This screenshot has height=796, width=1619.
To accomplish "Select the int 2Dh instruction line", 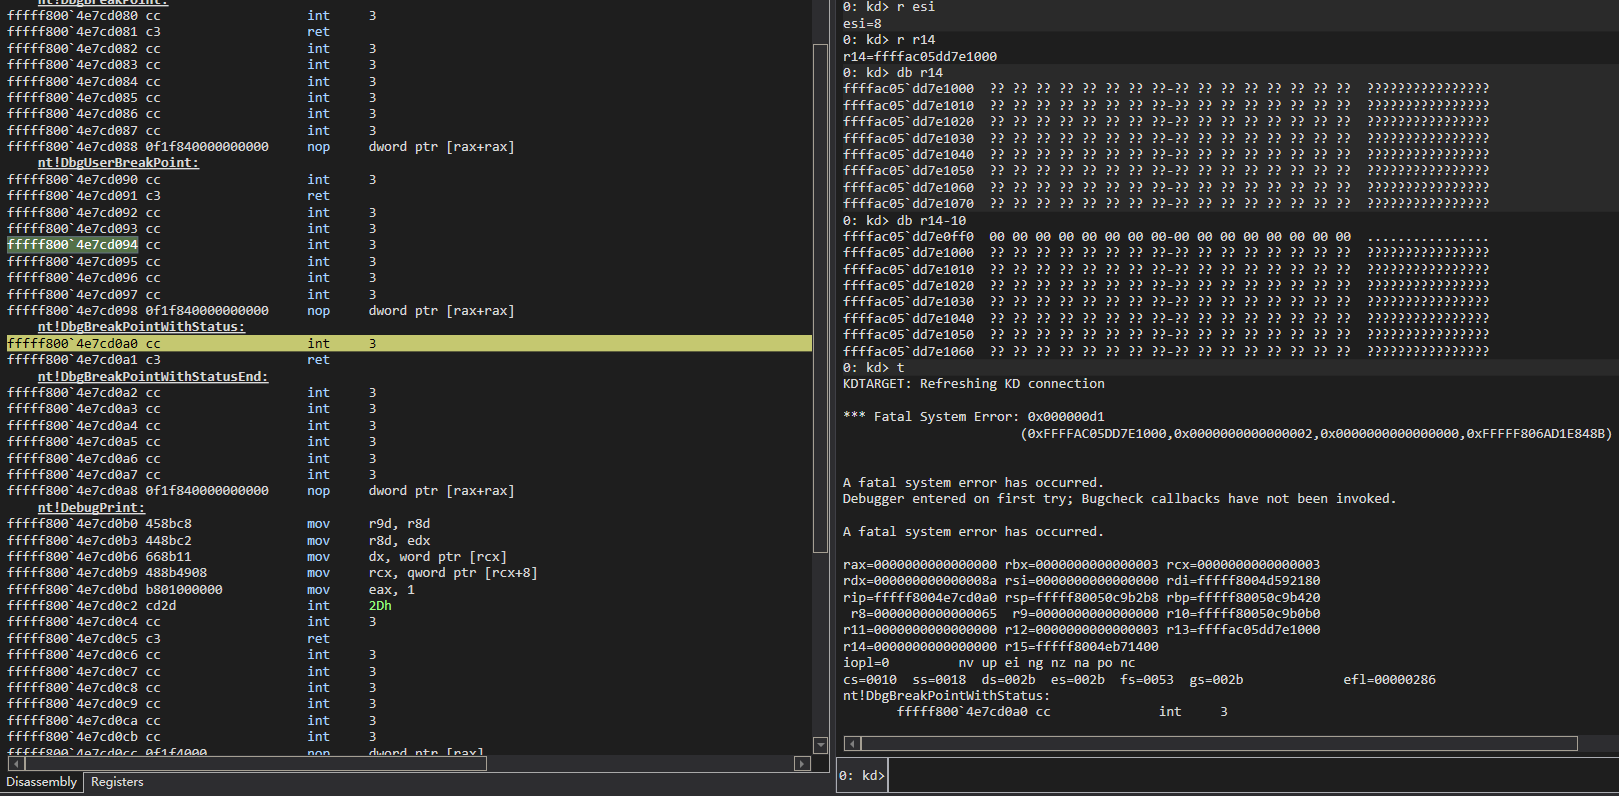I will pyautogui.click(x=409, y=606).
